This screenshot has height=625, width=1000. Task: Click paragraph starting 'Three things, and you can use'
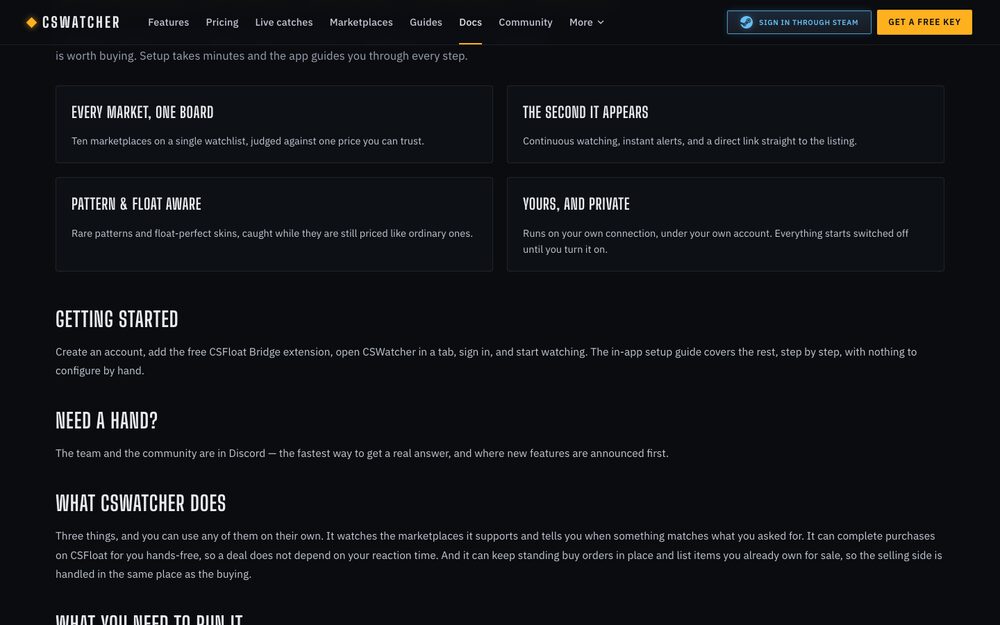tap(499, 555)
